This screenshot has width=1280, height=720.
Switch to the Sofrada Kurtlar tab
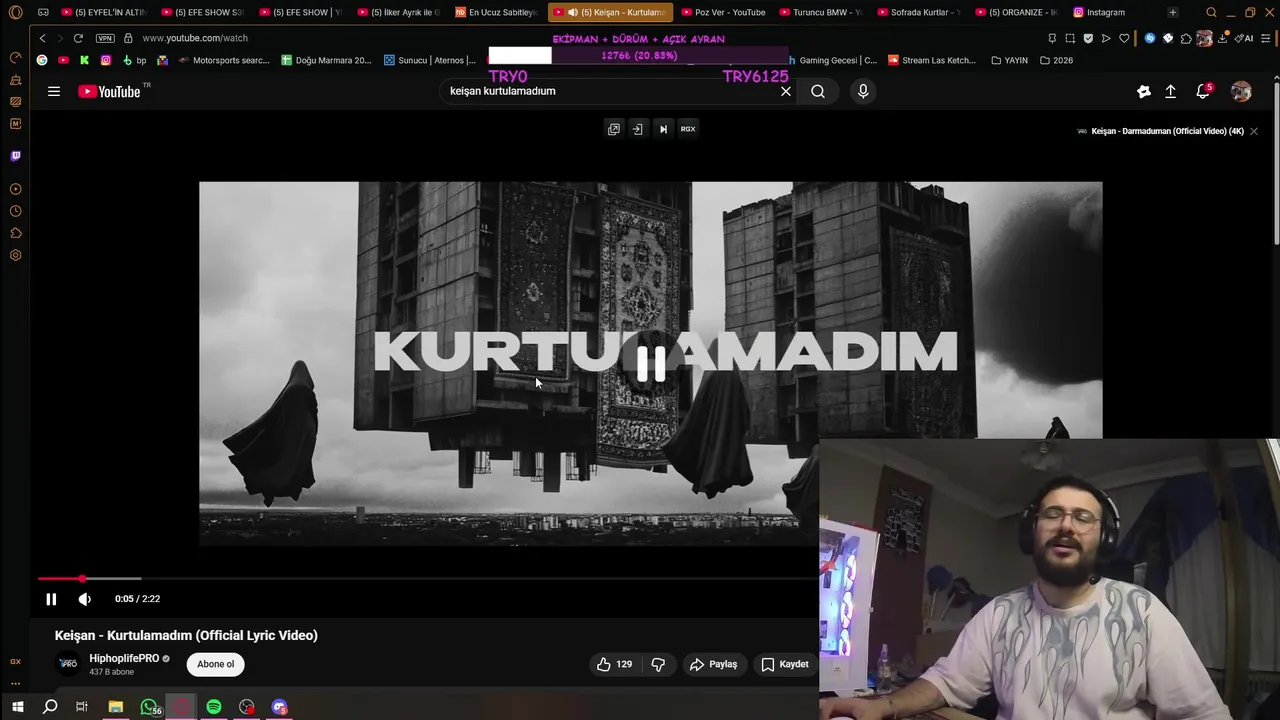918,12
